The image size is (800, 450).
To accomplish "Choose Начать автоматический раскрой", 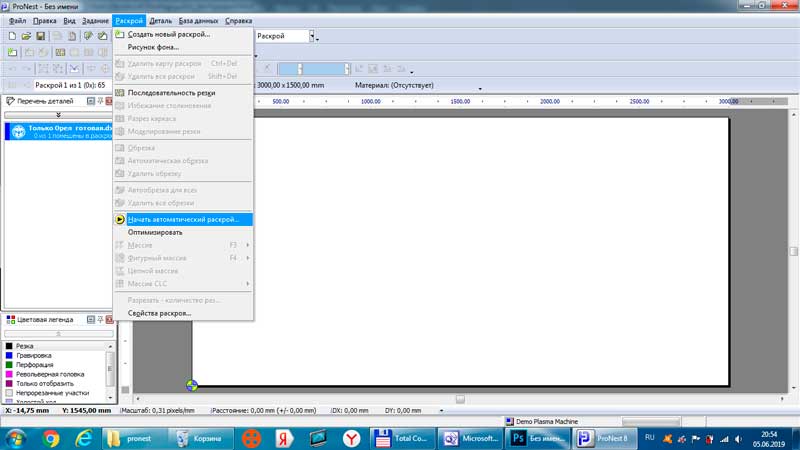I will click(183, 219).
